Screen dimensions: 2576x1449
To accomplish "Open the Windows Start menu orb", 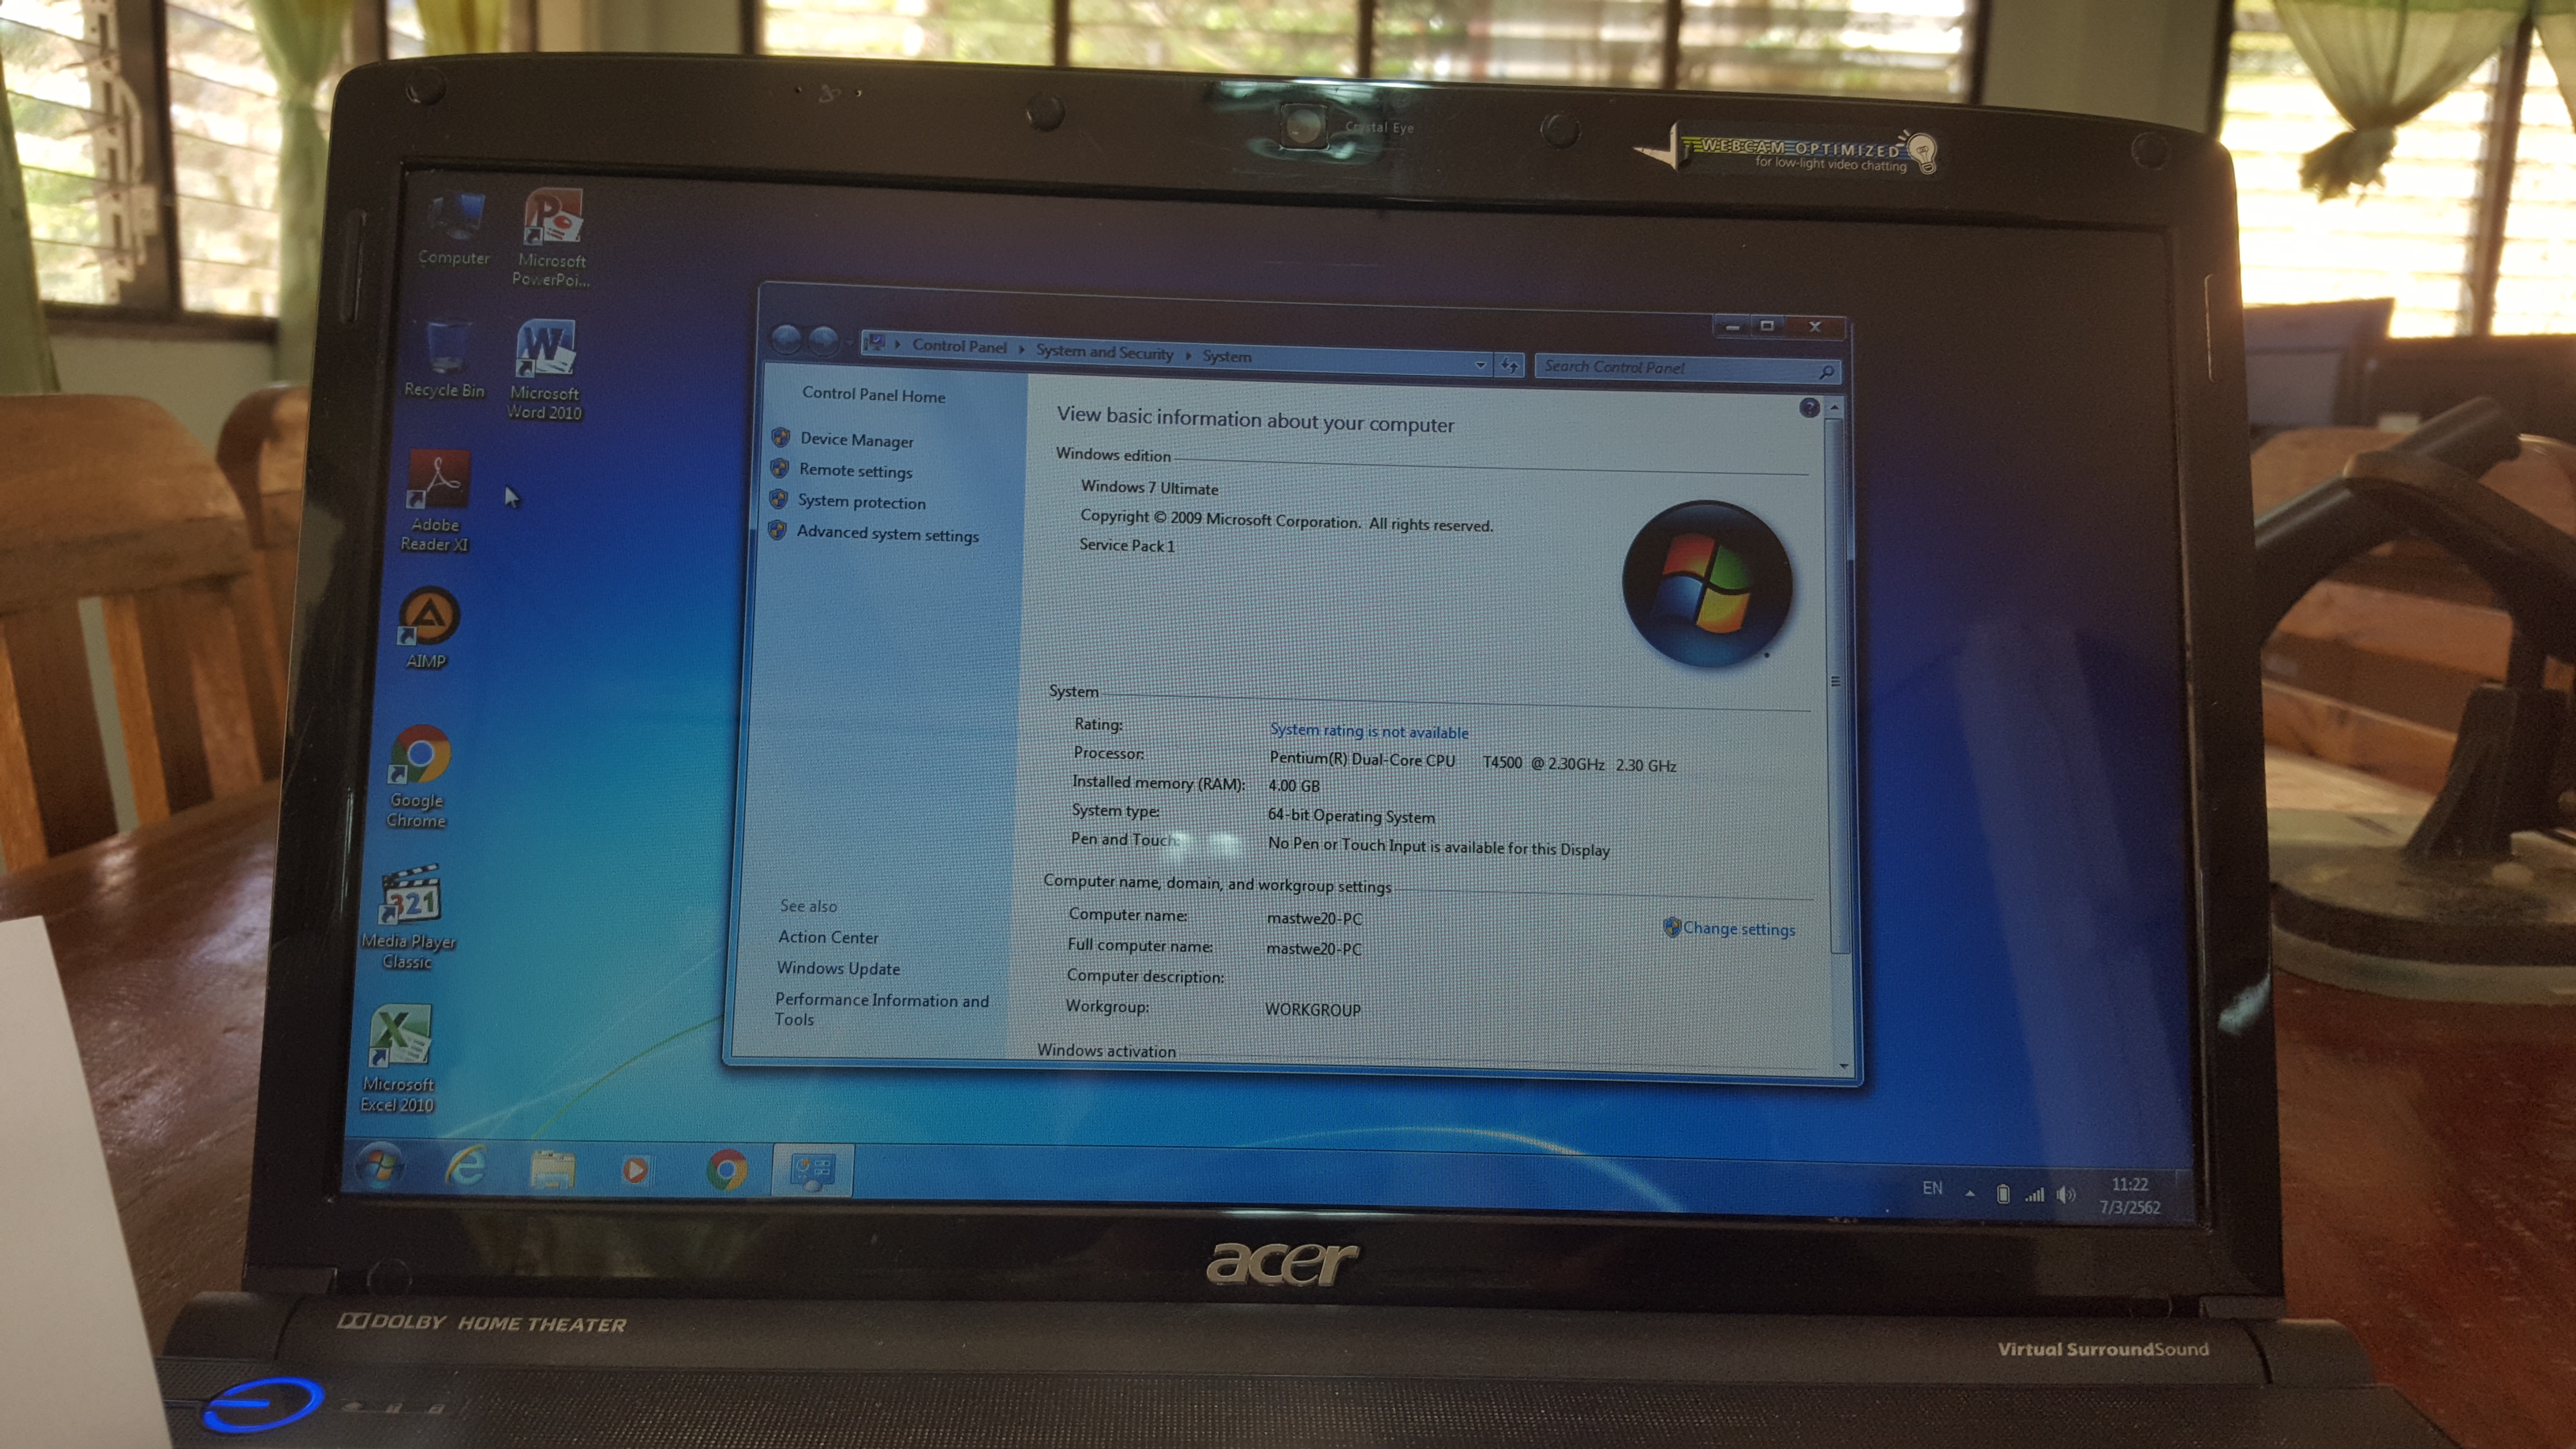I will pyautogui.click(x=378, y=1165).
